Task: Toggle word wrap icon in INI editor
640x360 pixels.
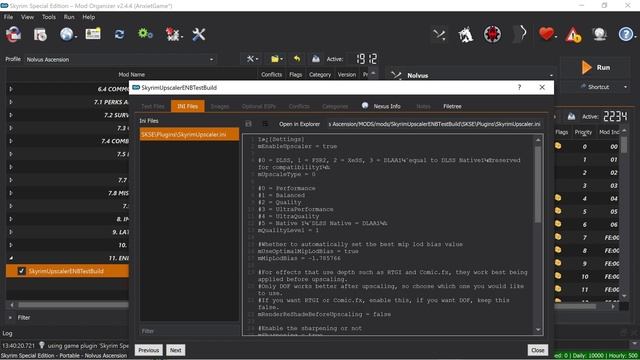Action: tap(265, 124)
